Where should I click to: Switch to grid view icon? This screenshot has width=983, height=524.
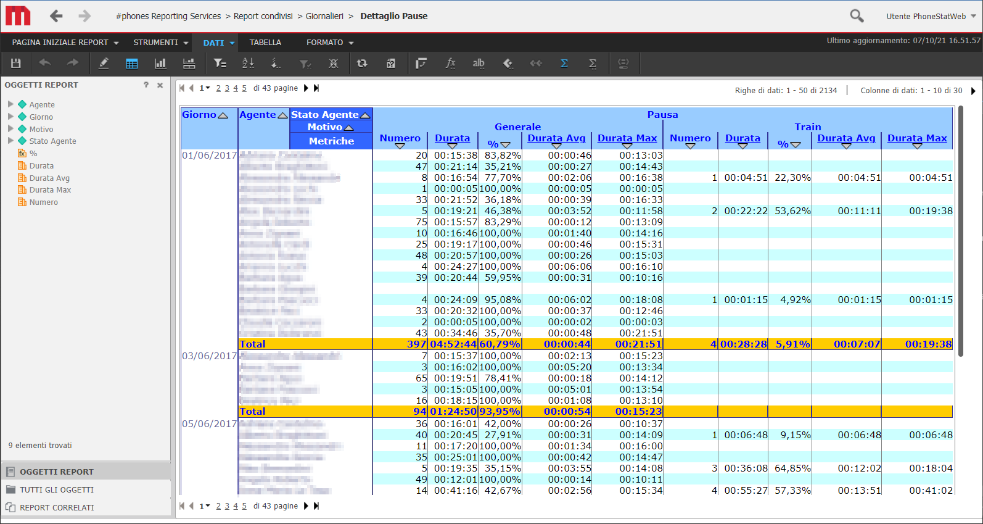[x=132, y=63]
